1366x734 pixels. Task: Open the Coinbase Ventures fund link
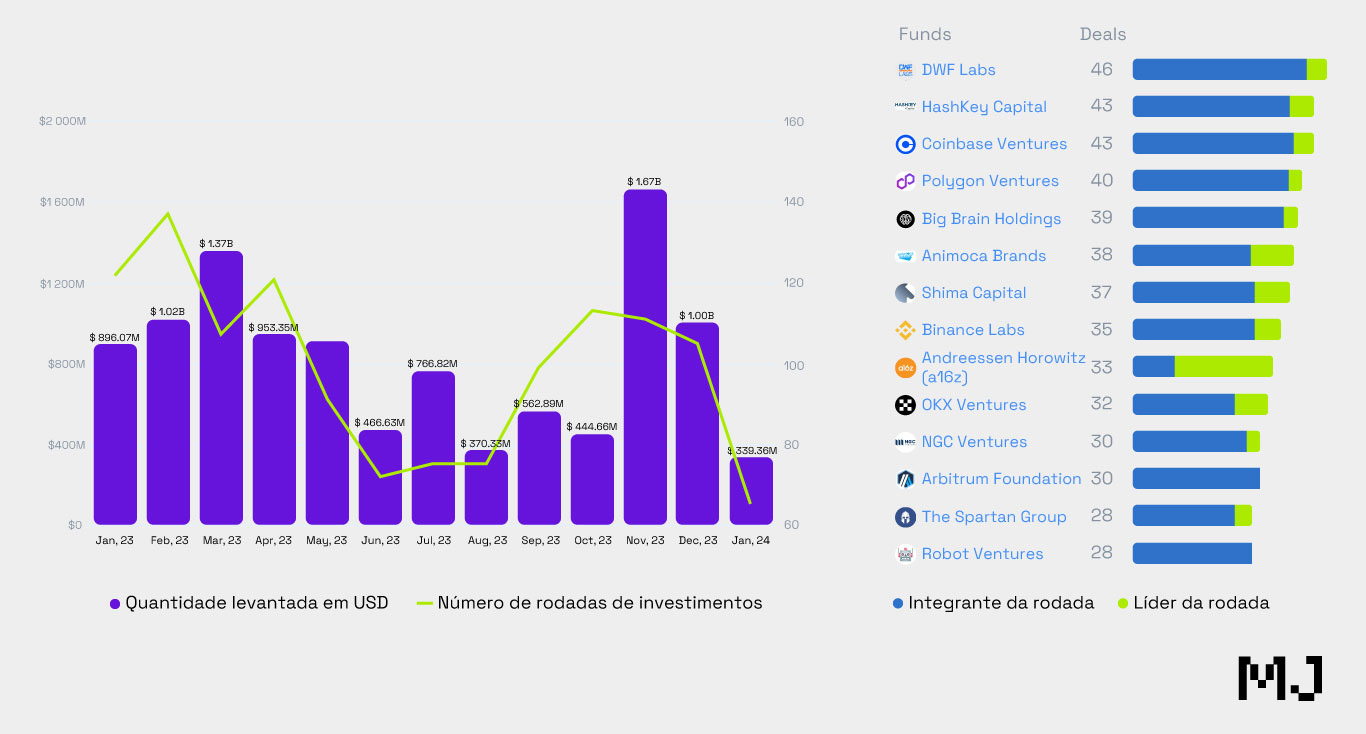pos(994,144)
